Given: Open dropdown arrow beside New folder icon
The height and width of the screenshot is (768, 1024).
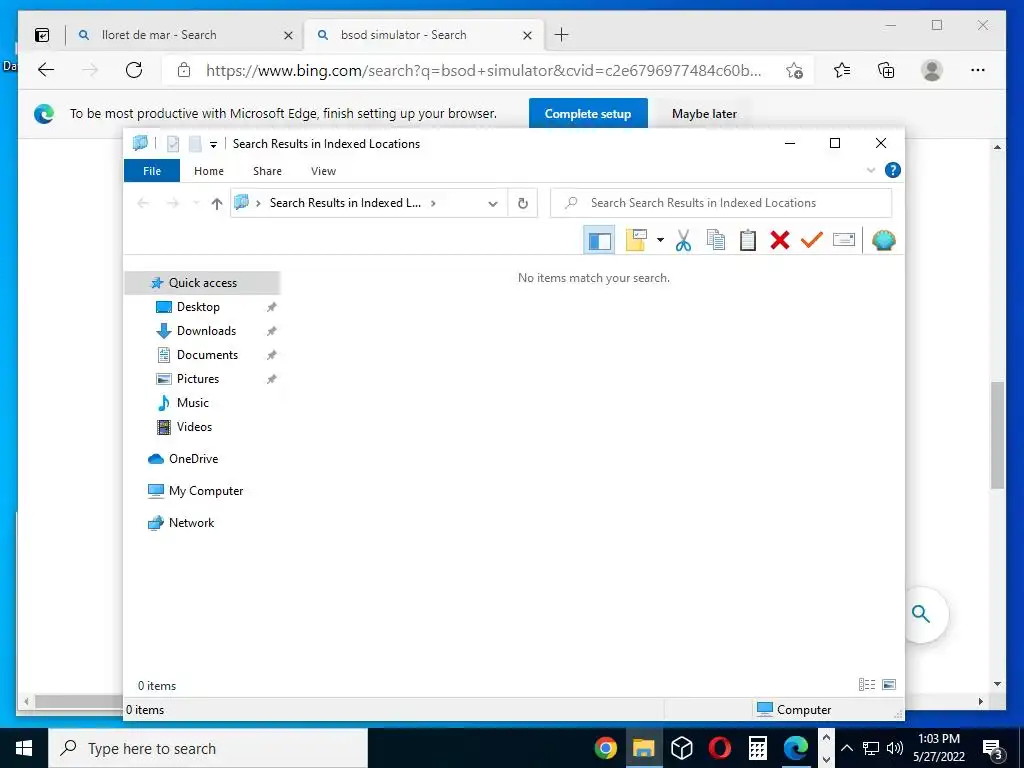Looking at the screenshot, I should pos(660,240).
